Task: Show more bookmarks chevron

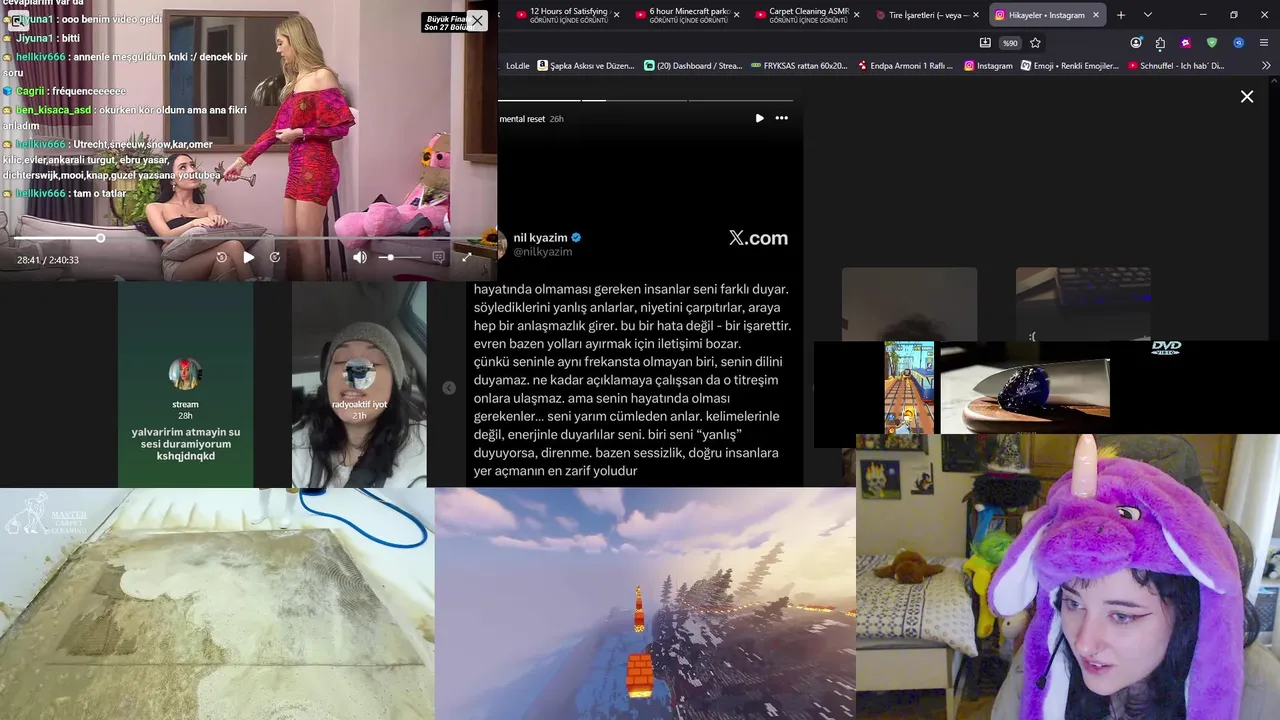Action: point(1266,66)
